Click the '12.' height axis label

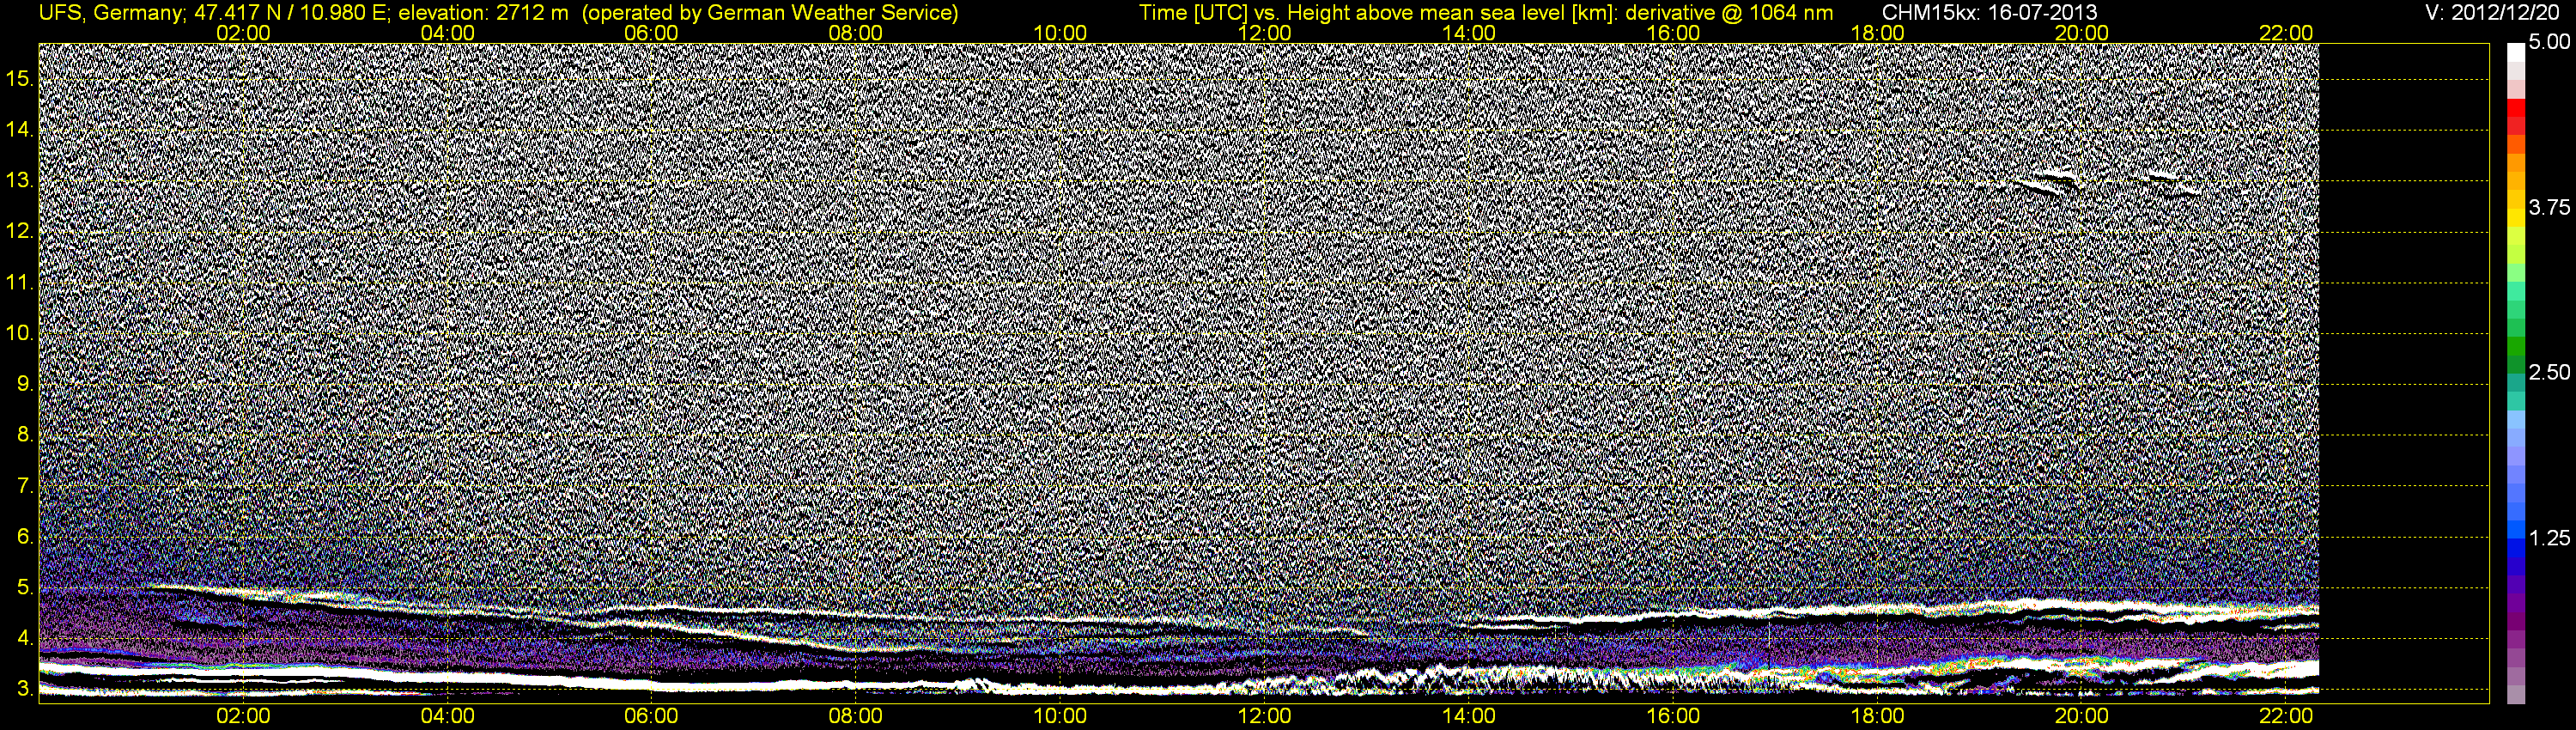click(20, 231)
